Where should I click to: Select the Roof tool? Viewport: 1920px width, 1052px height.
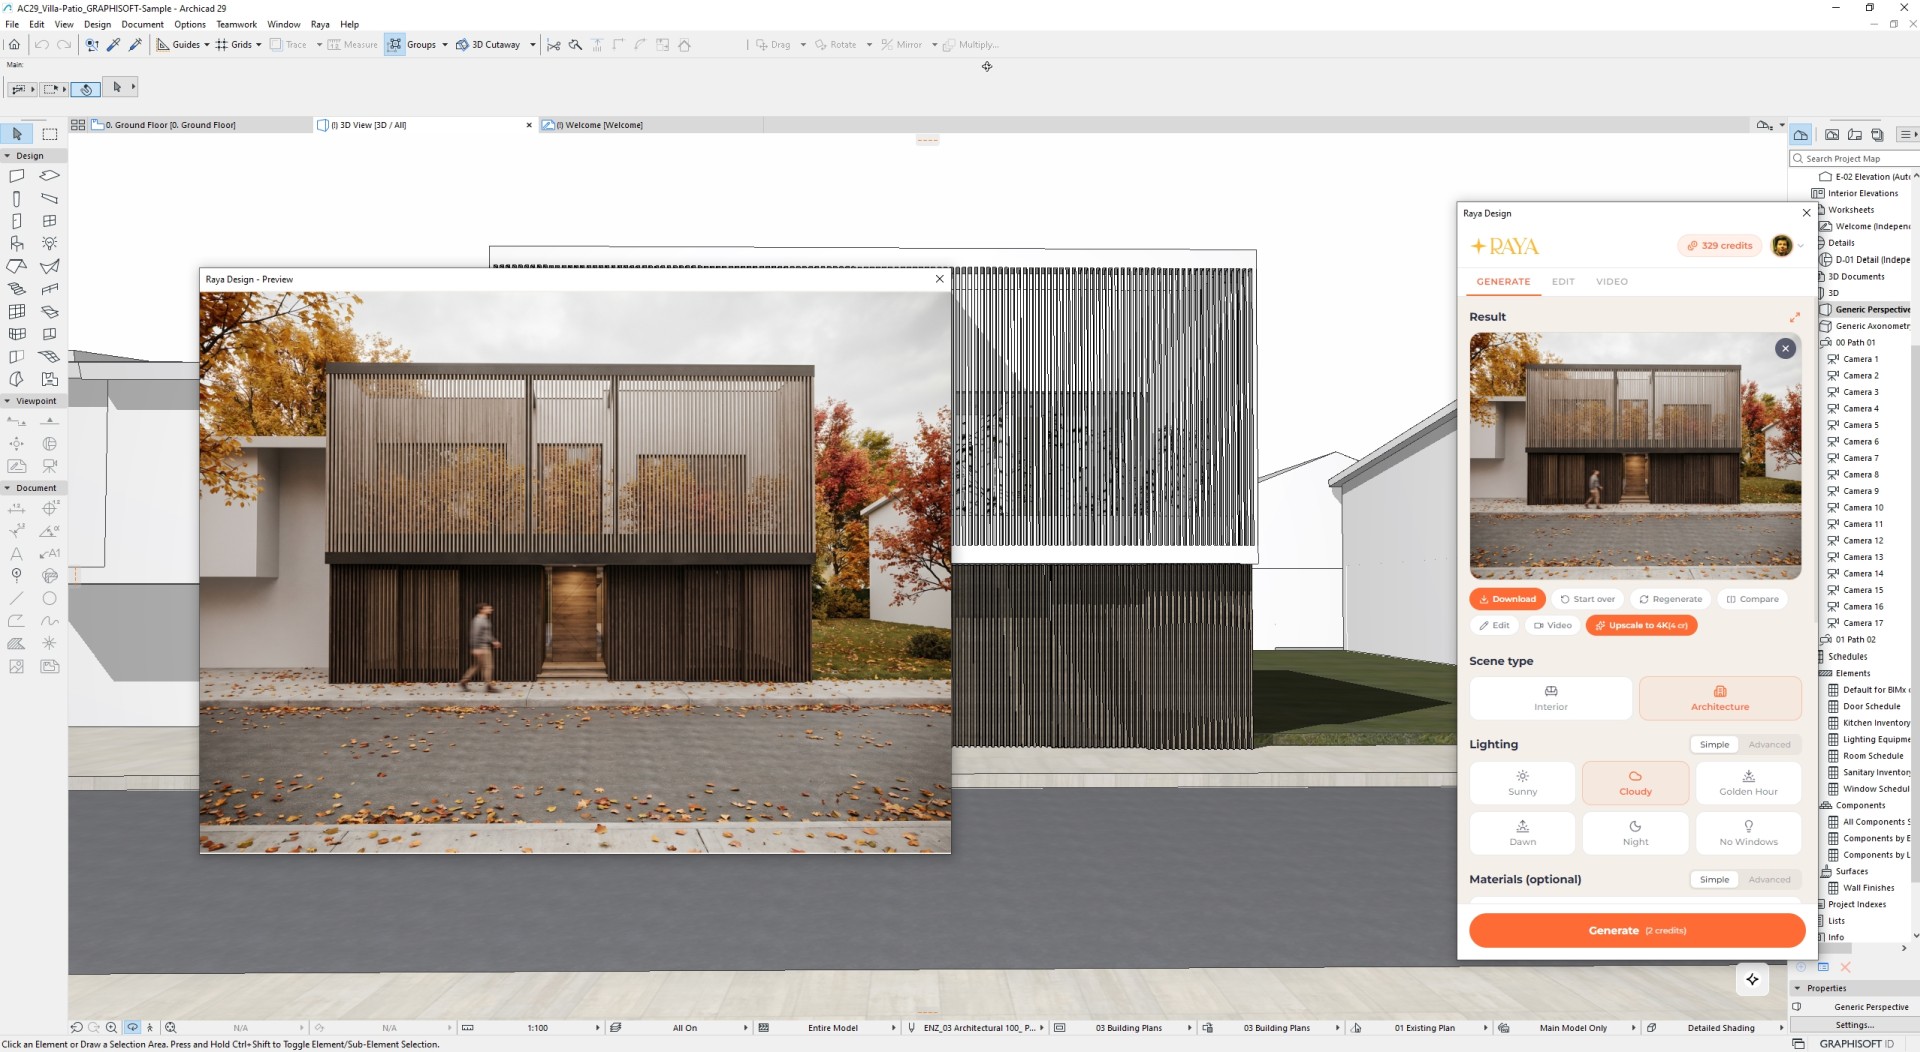pos(17,266)
